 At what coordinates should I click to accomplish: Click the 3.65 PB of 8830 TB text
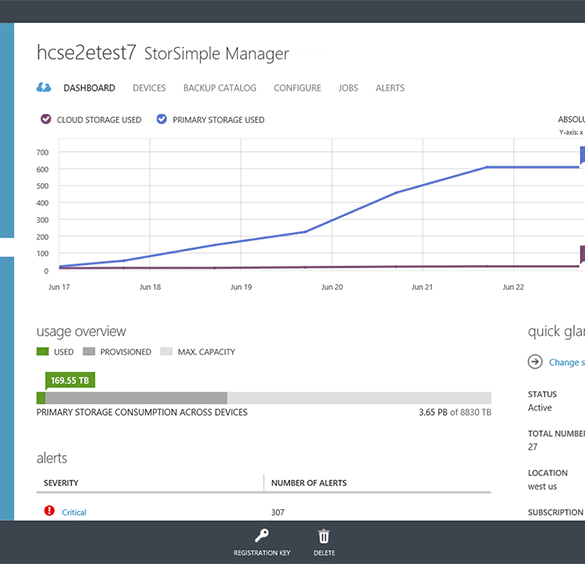[455, 413]
